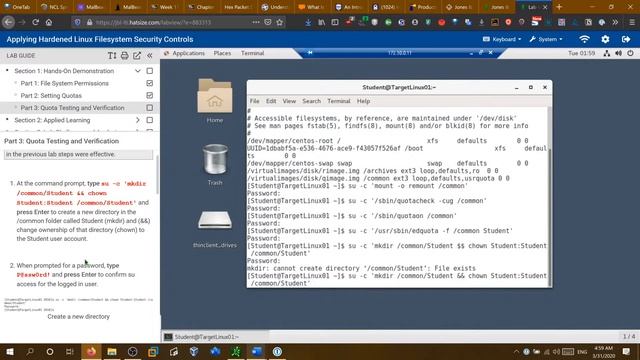Check Section 2 Applied Learning checkbox
Screen dimensions: 640x360
pyautogui.click(x=150, y=120)
